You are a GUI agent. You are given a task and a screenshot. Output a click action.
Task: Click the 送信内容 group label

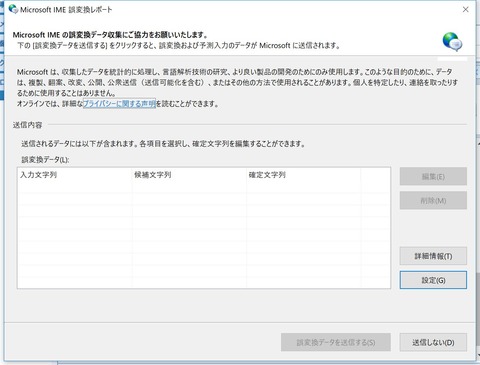[x=27, y=125]
